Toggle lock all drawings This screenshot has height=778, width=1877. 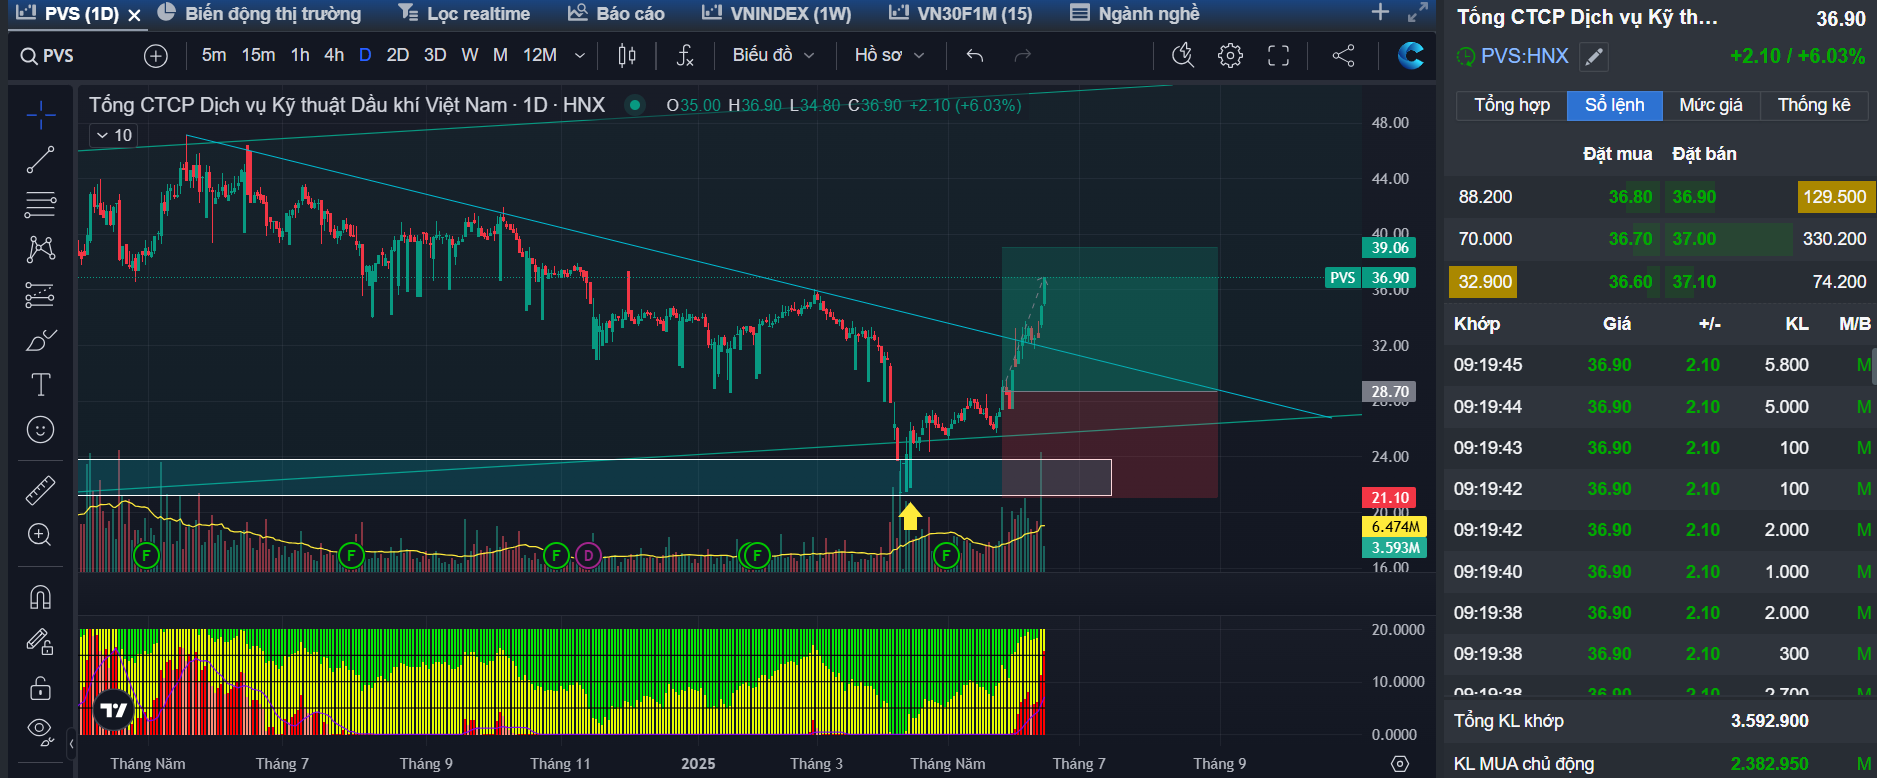[40, 688]
